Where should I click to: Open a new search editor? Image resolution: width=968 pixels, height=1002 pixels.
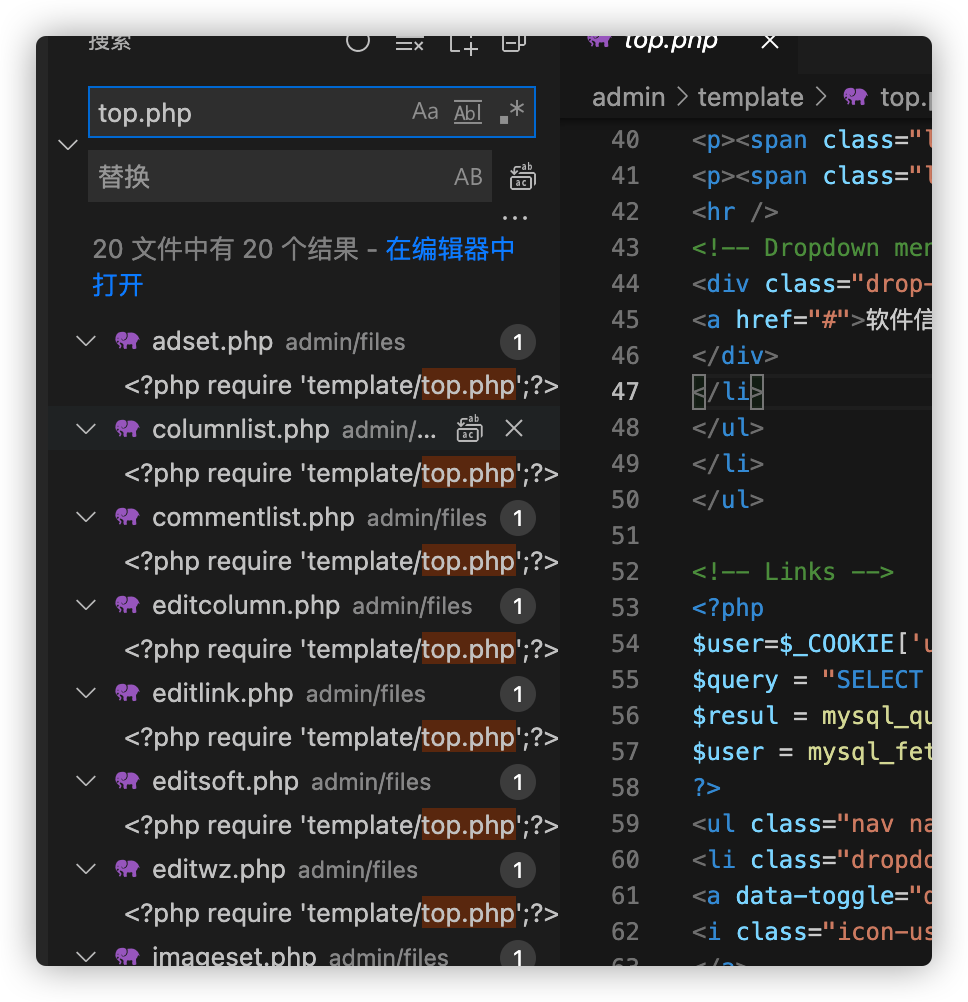coord(463,42)
